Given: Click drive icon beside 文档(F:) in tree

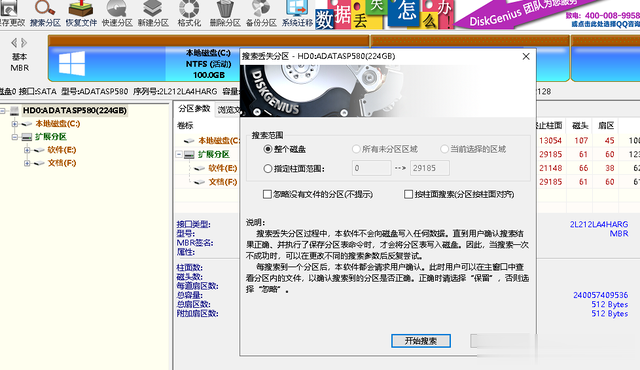Looking at the screenshot, I should click(x=39, y=163).
